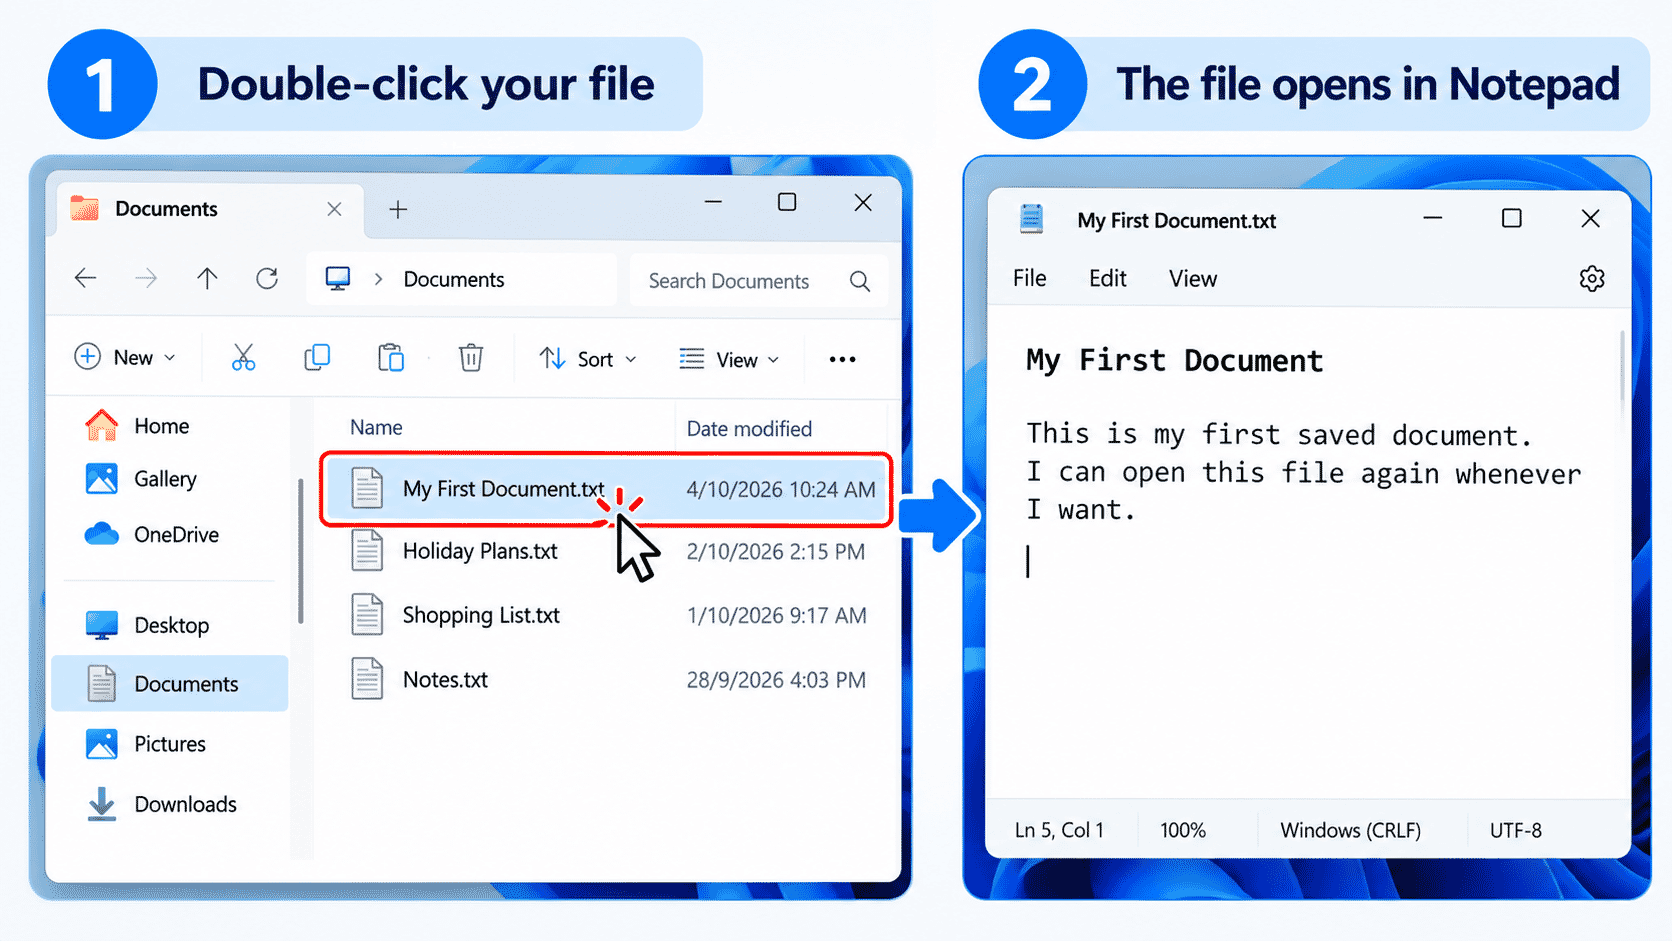Image resolution: width=1672 pixels, height=941 pixels.
Task: Select Home in the navigation pane
Action: pos(170,426)
